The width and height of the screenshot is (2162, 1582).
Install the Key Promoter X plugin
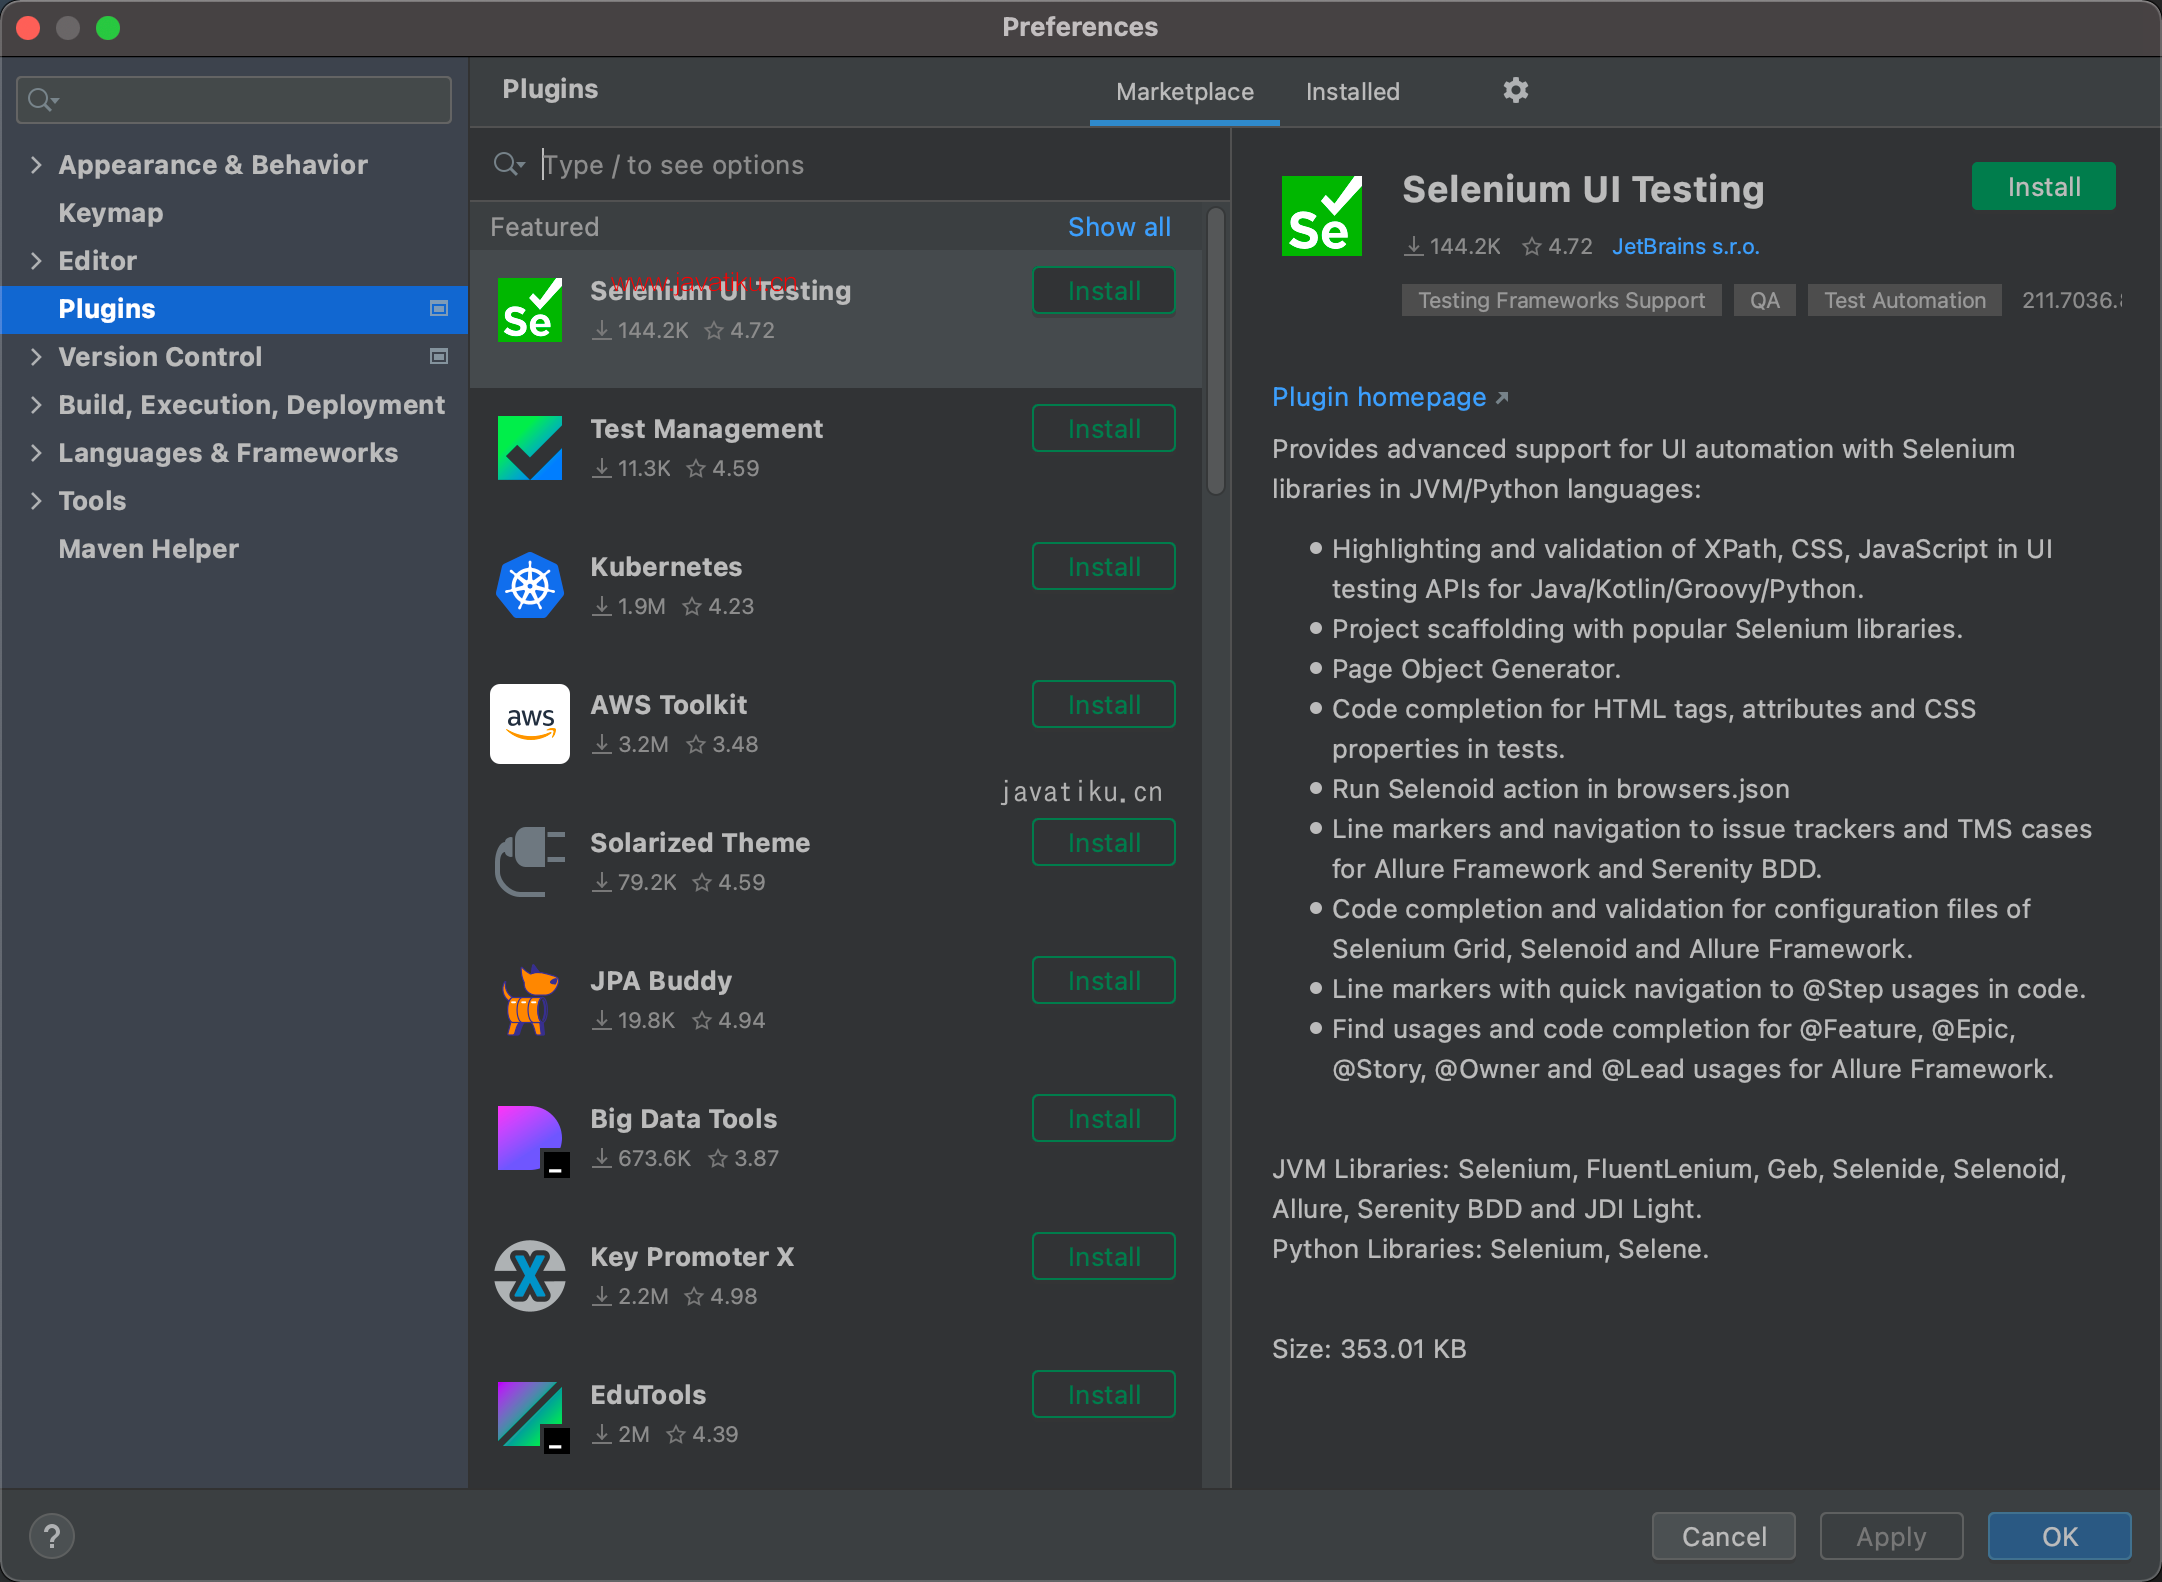tap(1104, 1257)
